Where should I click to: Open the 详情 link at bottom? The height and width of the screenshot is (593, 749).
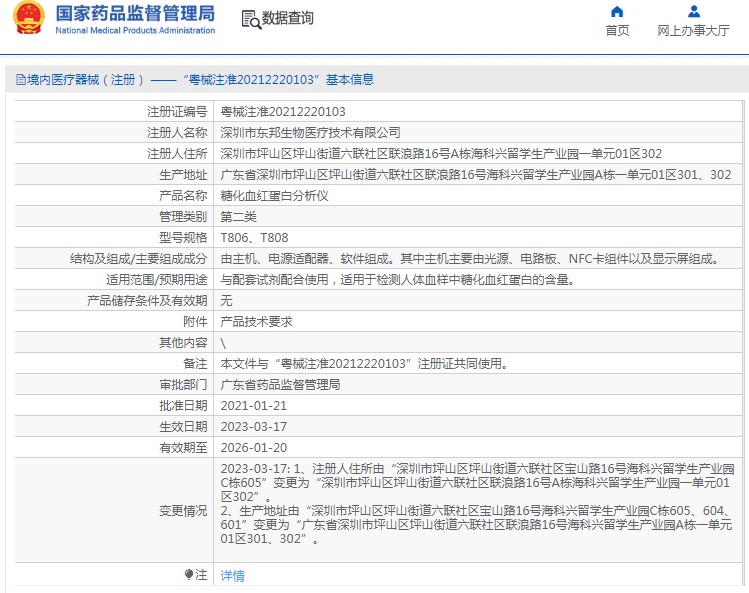pyautogui.click(x=232, y=575)
